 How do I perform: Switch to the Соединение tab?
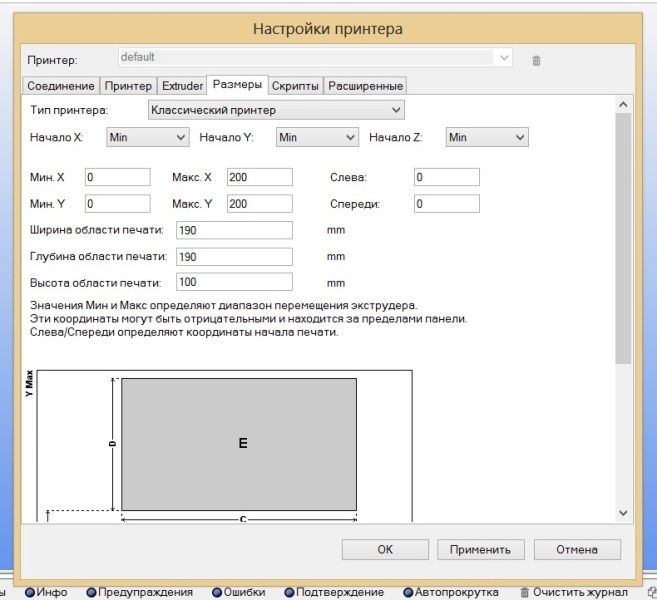(61, 86)
